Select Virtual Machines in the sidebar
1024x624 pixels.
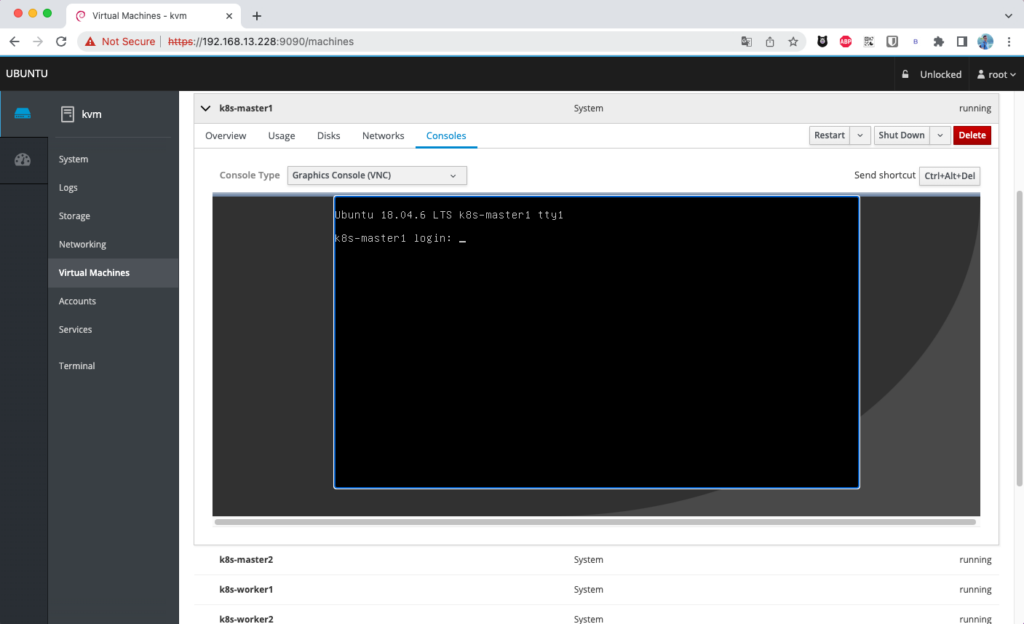click(113, 272)
